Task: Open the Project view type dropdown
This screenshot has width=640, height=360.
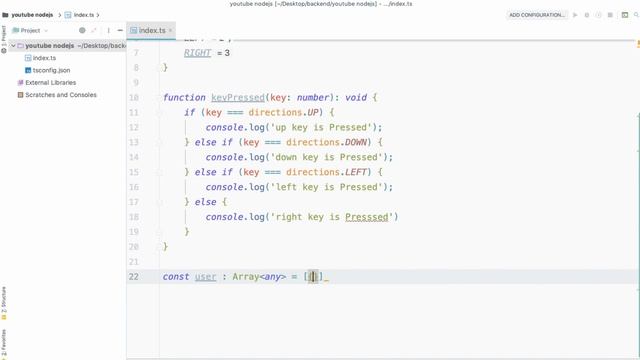Action: [x=30, y=30]
